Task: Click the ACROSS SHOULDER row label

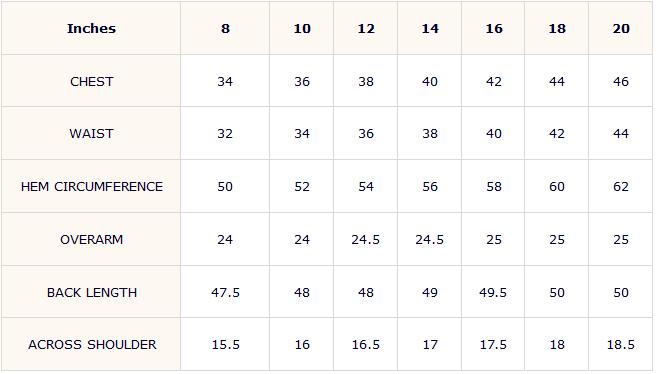Action: coord(92,345)
